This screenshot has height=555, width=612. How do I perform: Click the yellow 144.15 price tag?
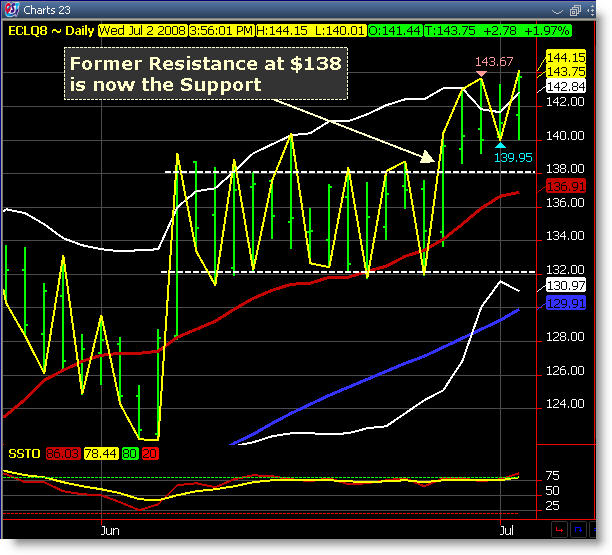(x=566, y=57)
